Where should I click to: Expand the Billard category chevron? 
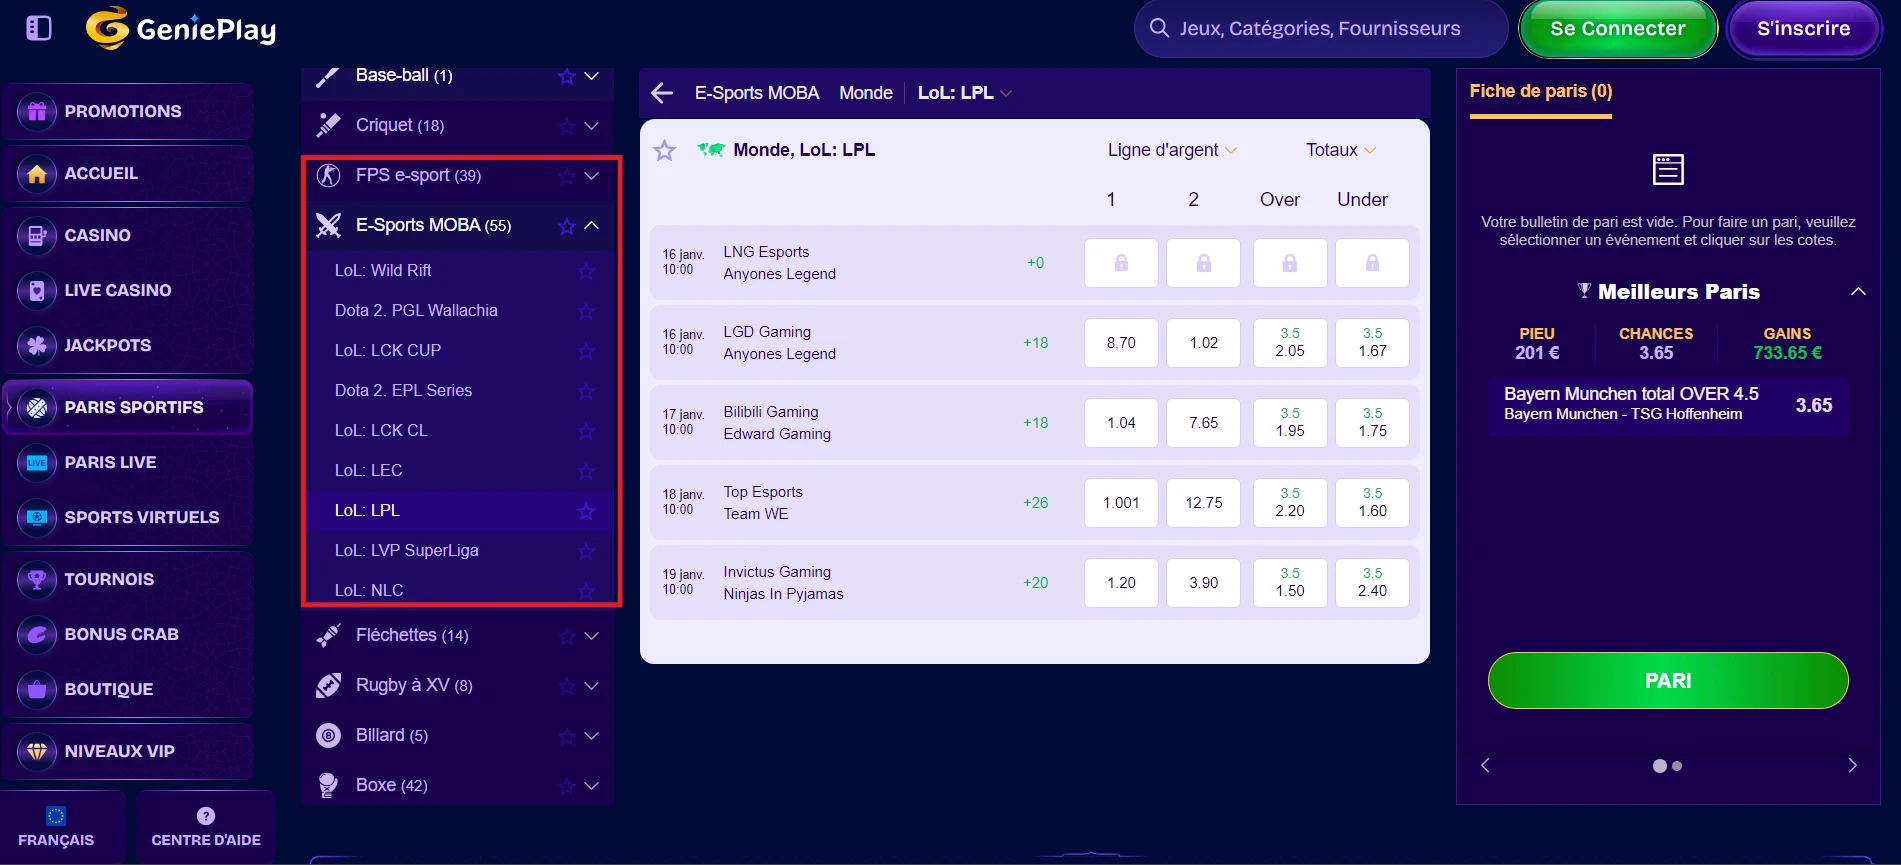click(592, 735)
